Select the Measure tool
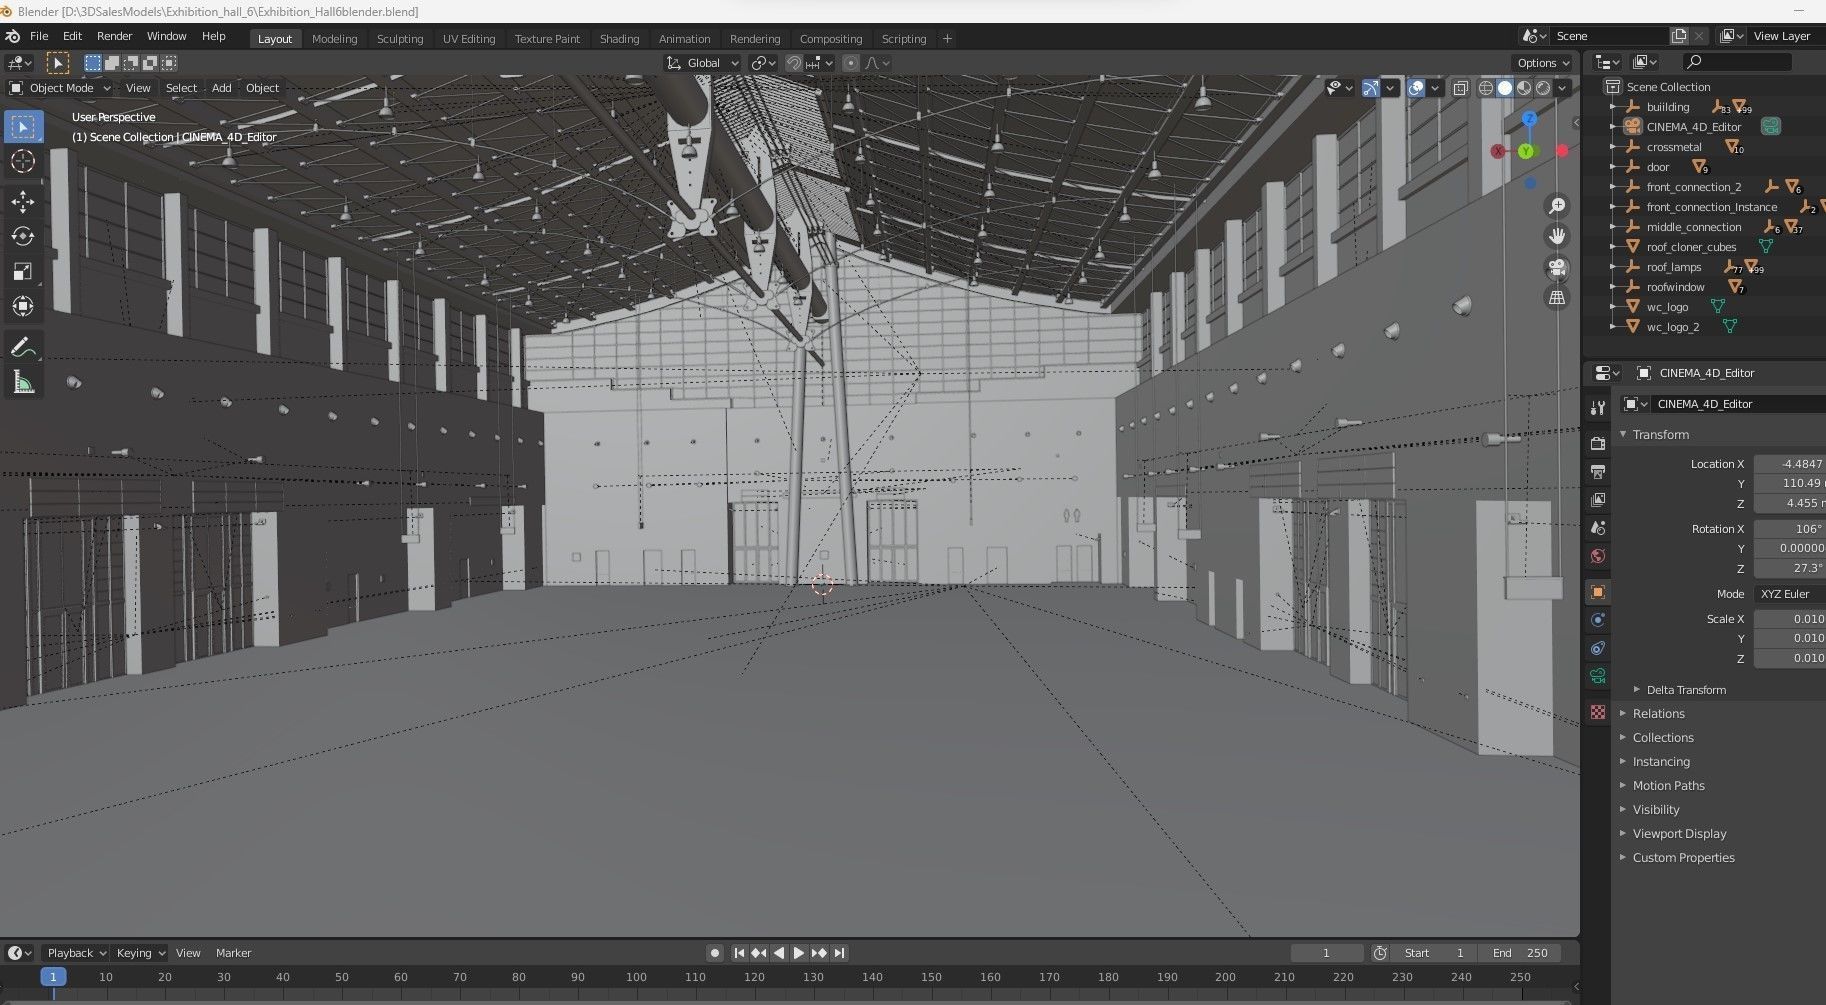1826x1005 pixels. [x=23, y=383]
